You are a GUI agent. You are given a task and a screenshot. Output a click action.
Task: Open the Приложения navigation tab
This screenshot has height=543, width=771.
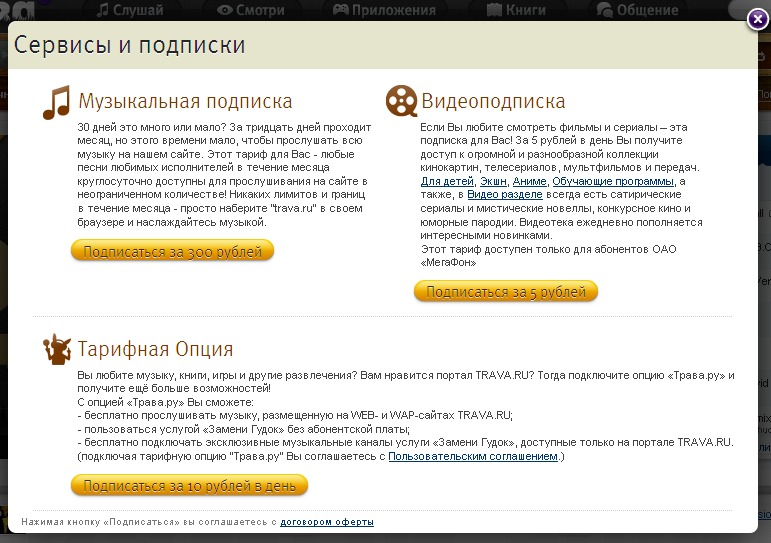click(386, 10)
